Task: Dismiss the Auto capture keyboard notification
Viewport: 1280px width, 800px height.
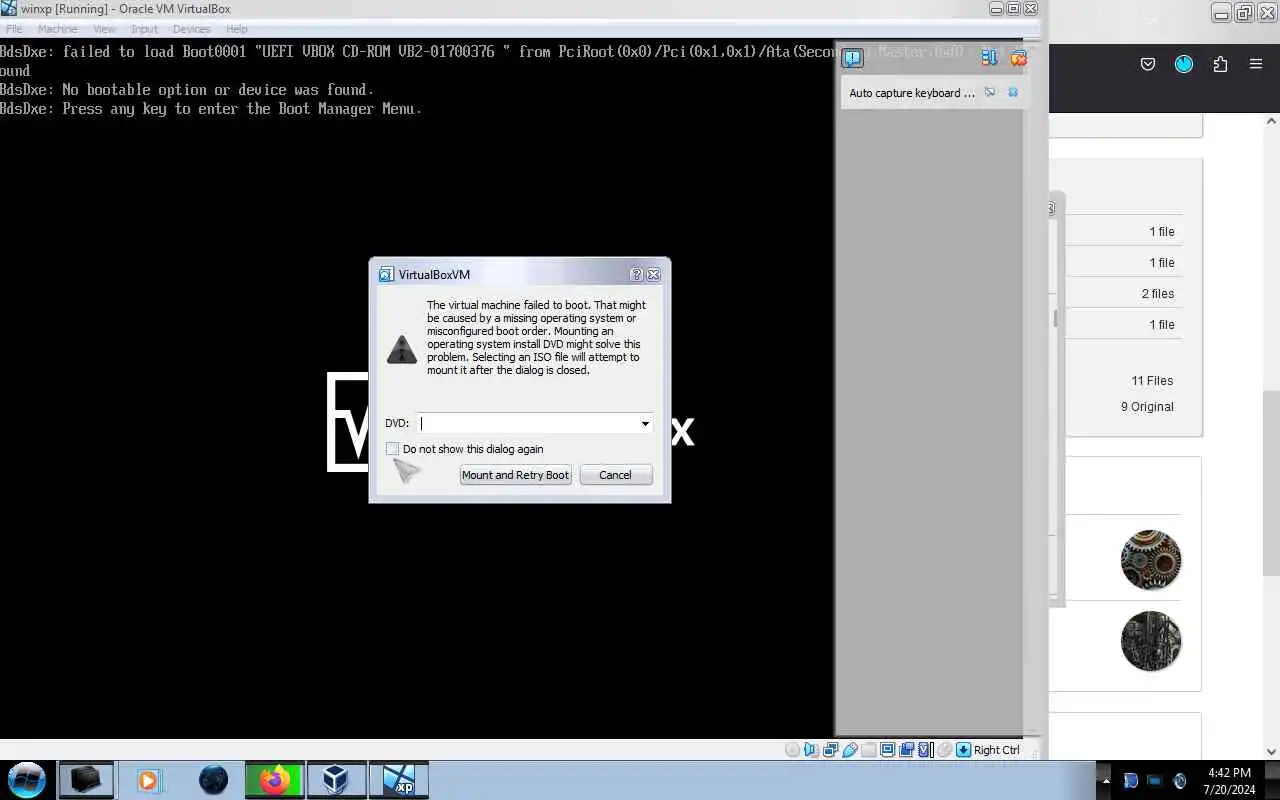Action: 1013,92
